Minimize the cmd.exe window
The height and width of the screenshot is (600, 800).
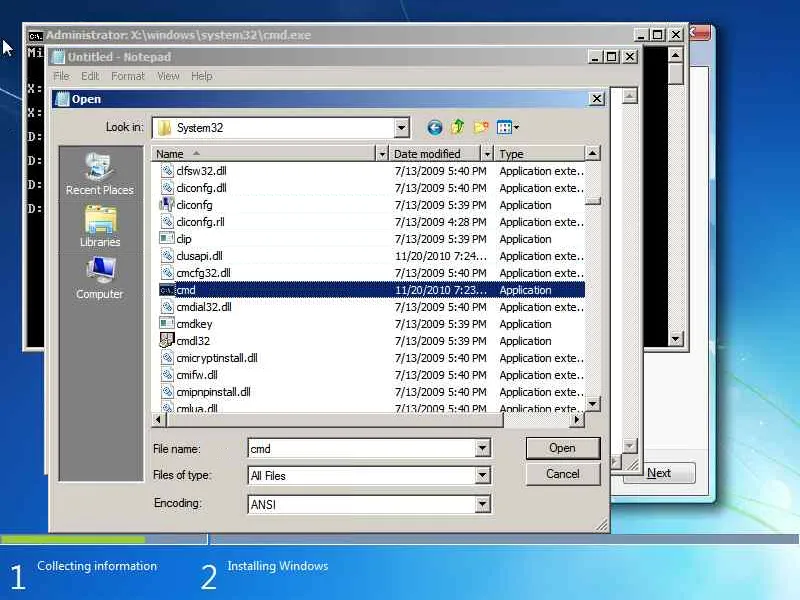coord(640,35)
